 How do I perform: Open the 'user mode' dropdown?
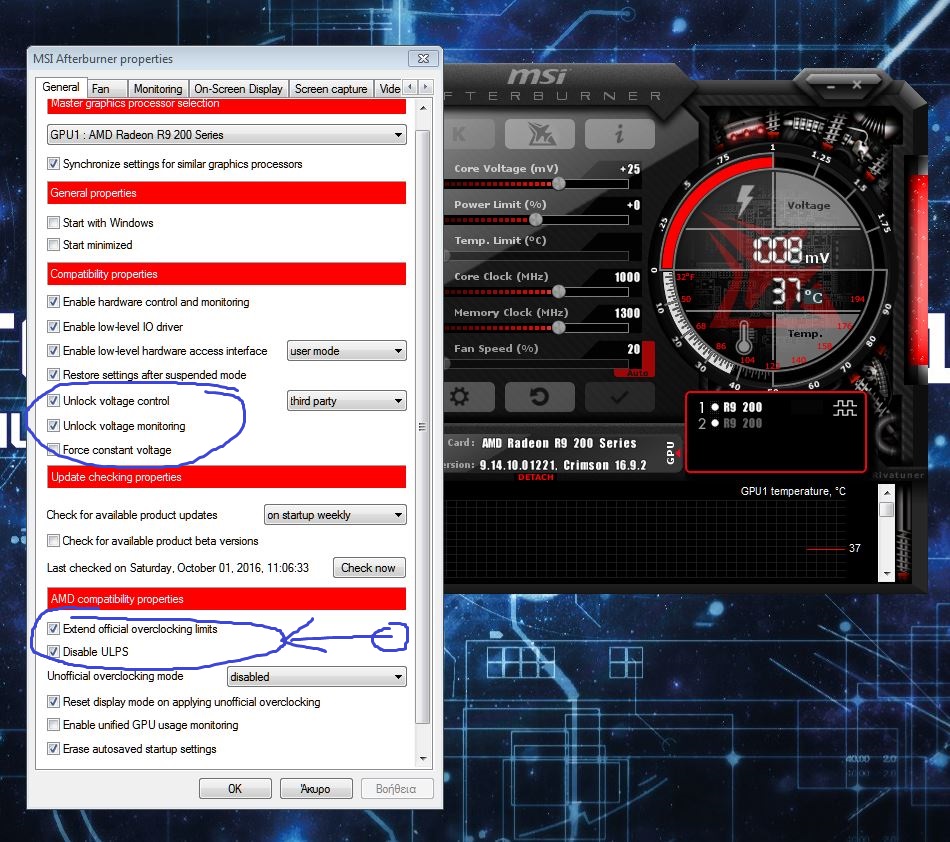[347, 351]
